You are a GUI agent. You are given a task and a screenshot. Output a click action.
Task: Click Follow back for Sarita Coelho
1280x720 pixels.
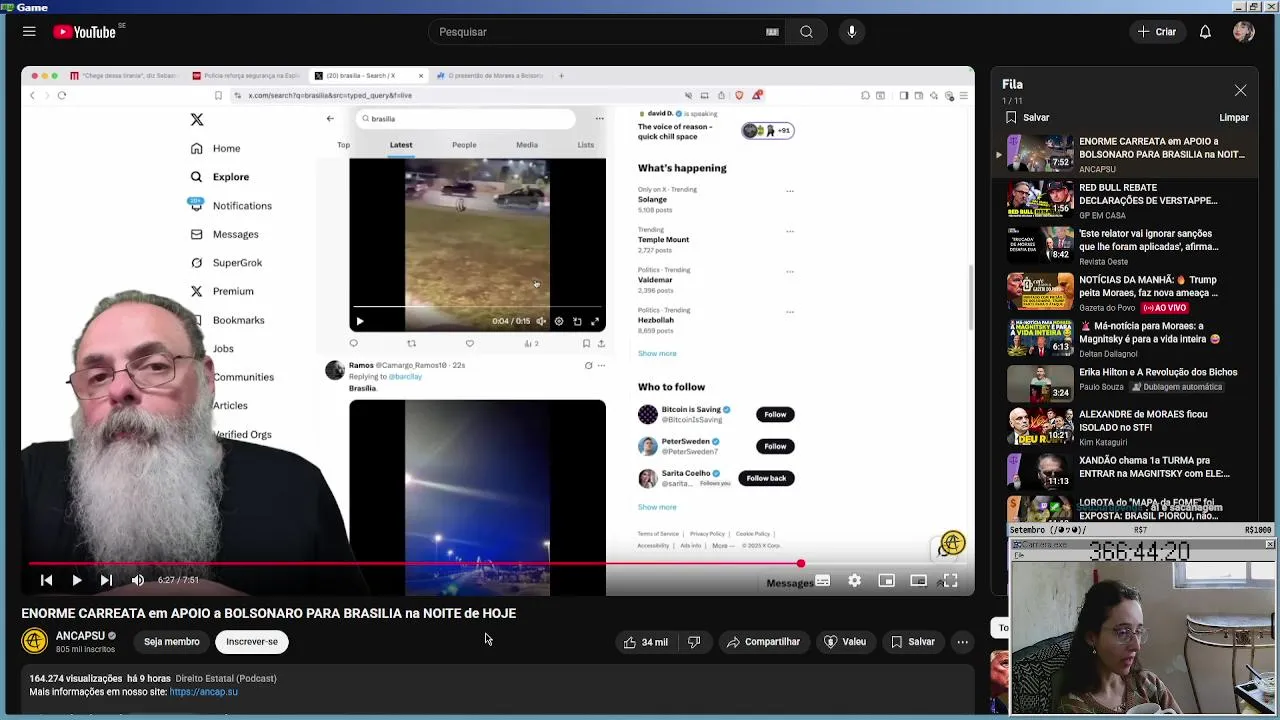pos(766,478)
